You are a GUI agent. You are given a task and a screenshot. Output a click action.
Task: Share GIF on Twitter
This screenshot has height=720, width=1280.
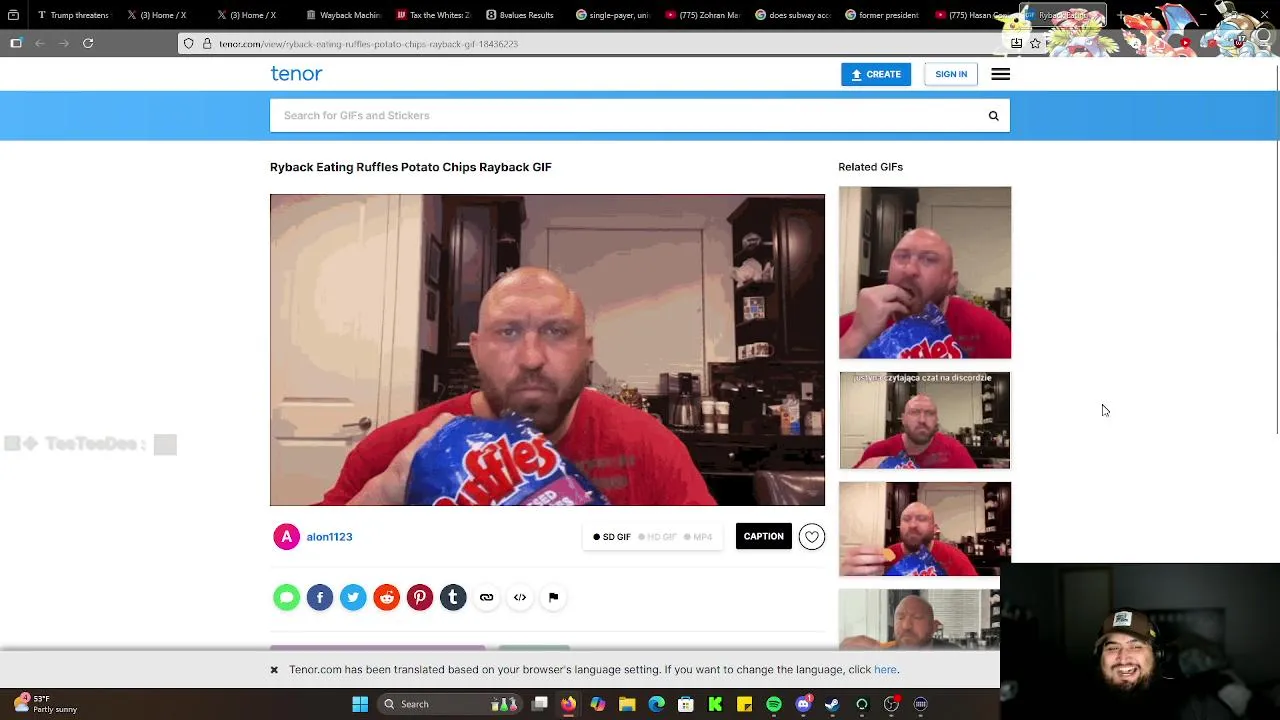[353, 597]
